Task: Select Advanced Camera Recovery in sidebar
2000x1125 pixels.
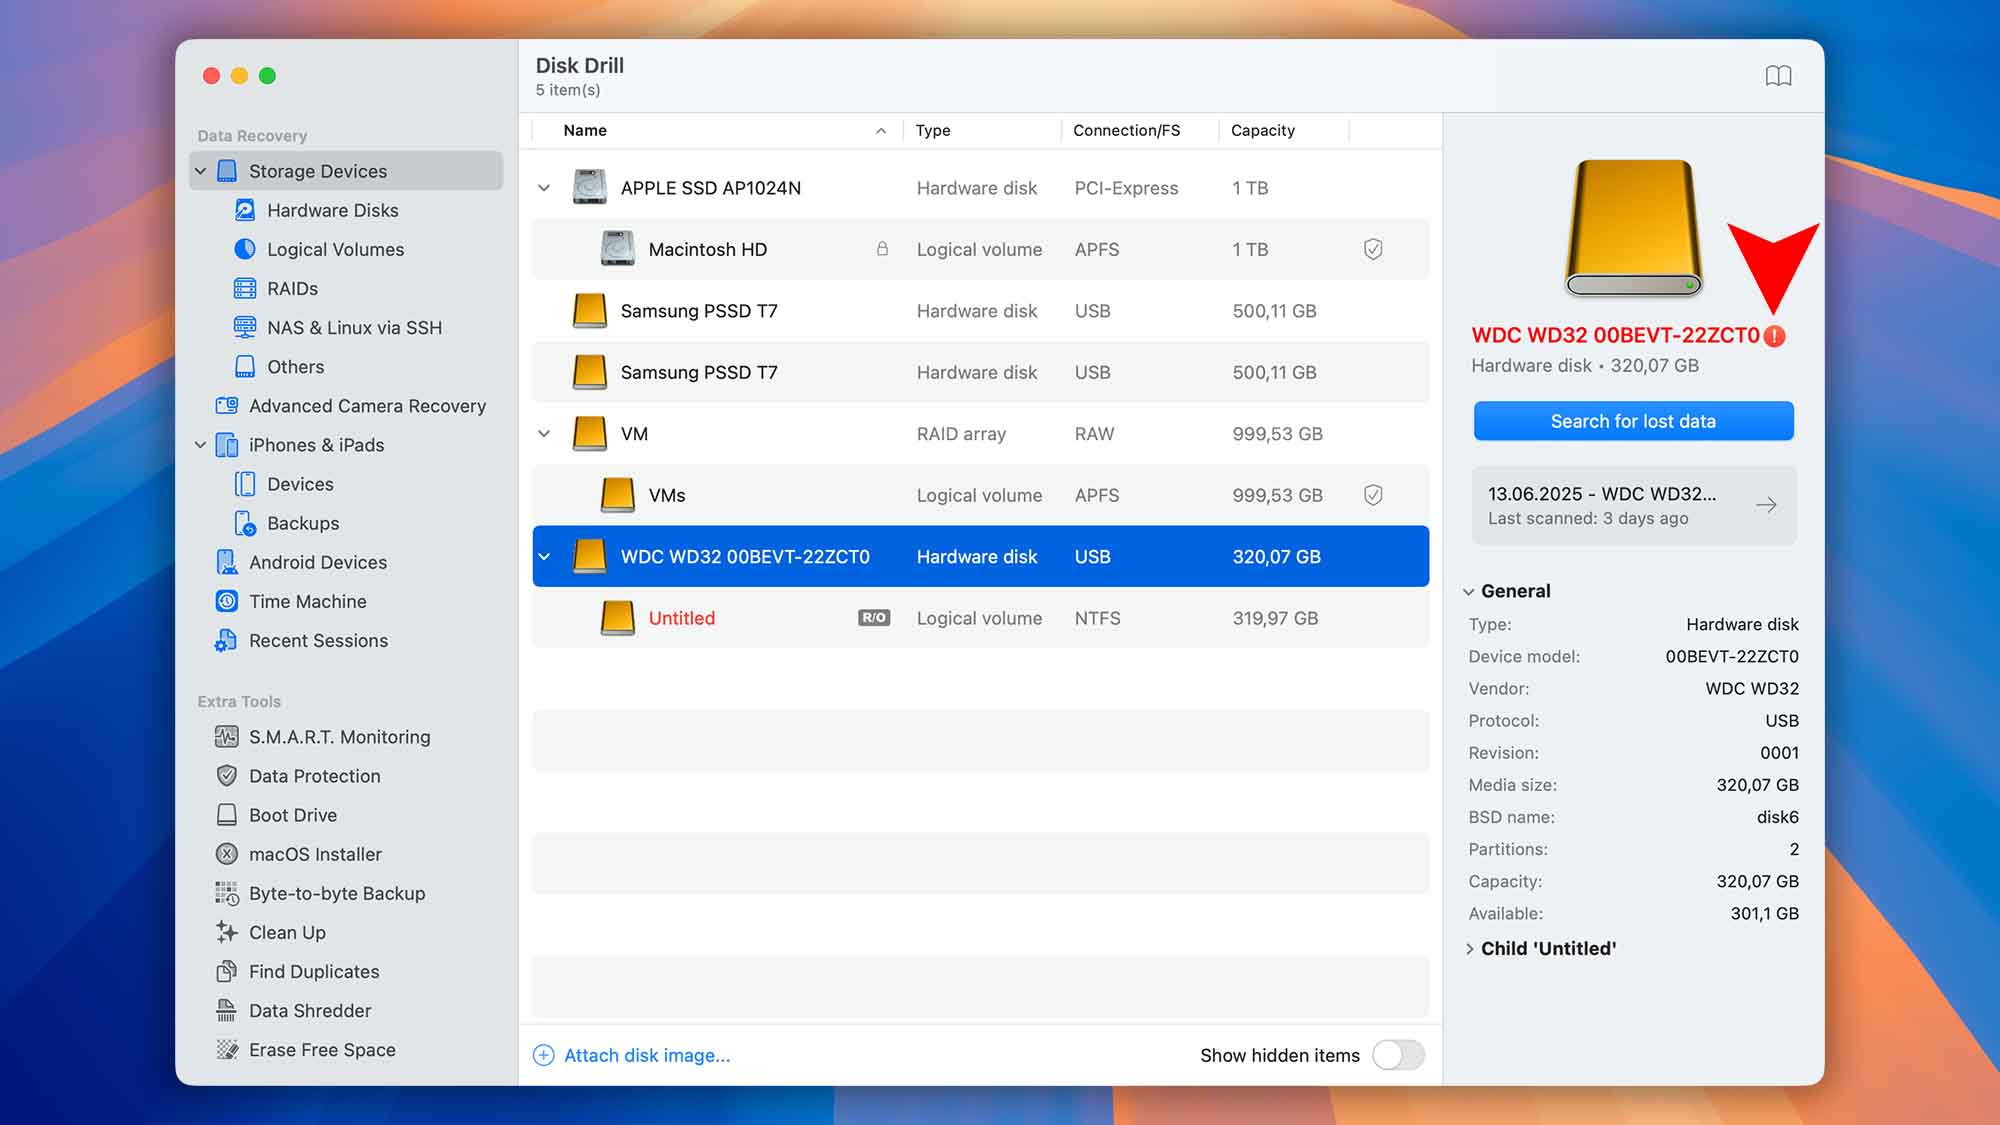Action: (367, 406)
